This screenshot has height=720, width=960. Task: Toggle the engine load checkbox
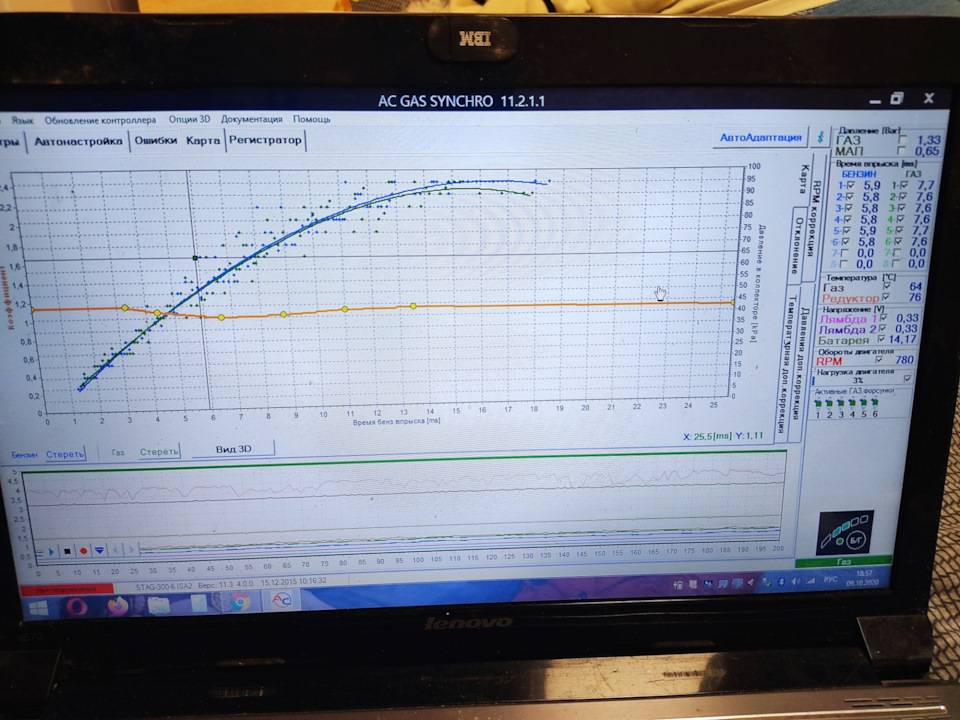[907, 378]
